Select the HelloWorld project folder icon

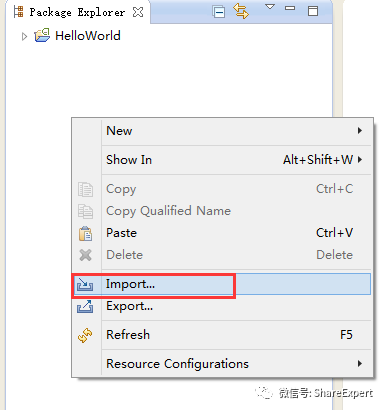[x=42, y=35]
